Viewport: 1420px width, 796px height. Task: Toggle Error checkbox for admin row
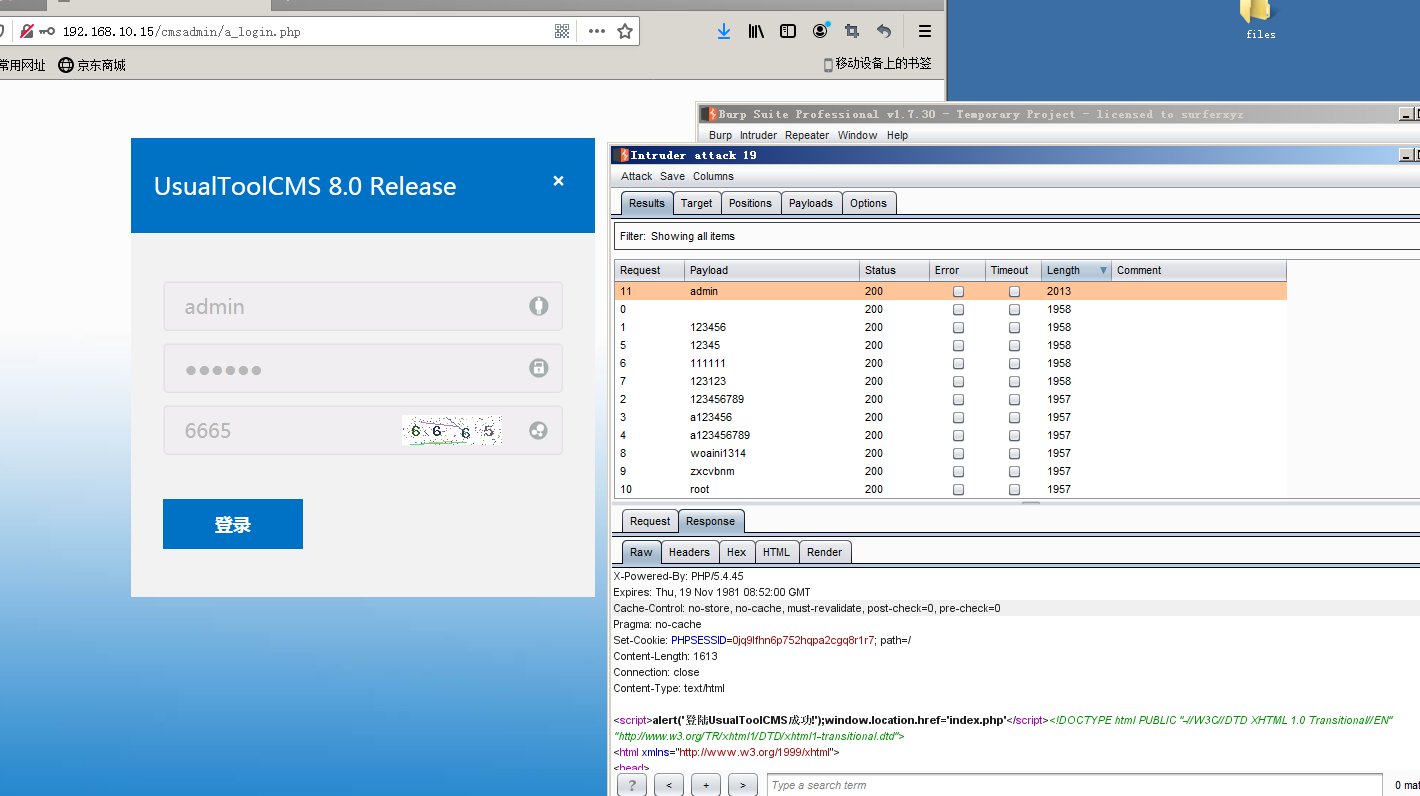click(958, 291)
